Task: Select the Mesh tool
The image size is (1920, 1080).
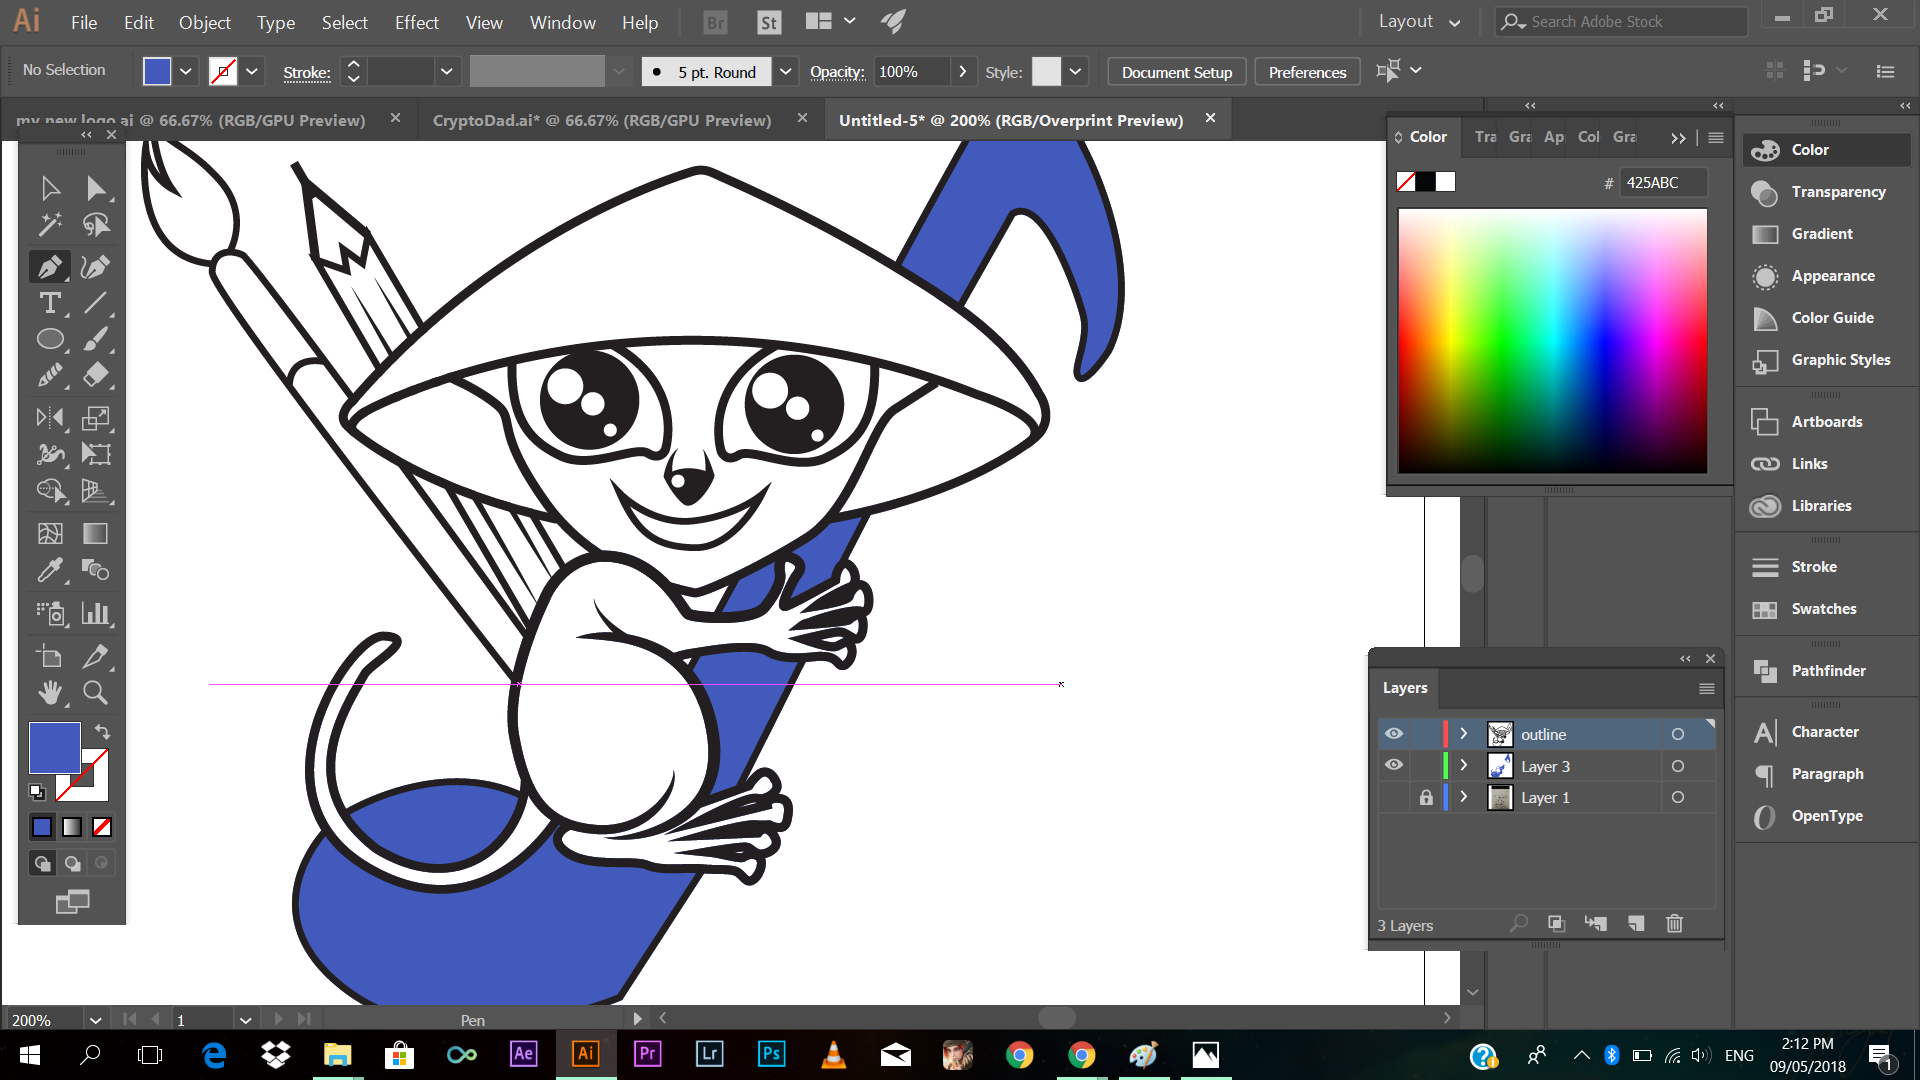Action: pyautogui.click(x=50, y=533)
